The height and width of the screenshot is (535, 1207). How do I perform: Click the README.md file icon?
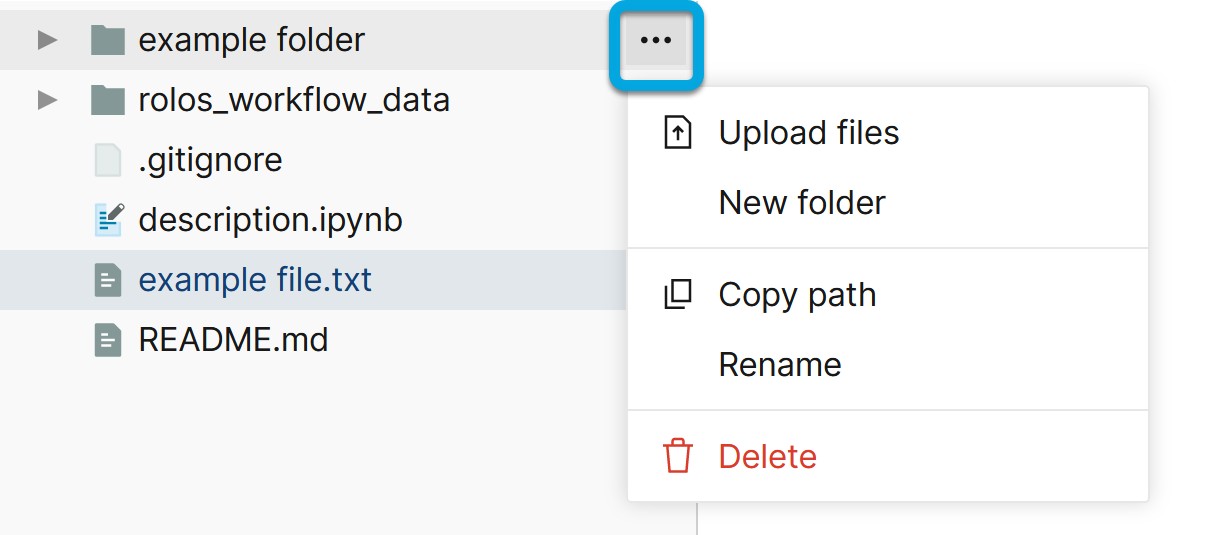click(107, 340)
